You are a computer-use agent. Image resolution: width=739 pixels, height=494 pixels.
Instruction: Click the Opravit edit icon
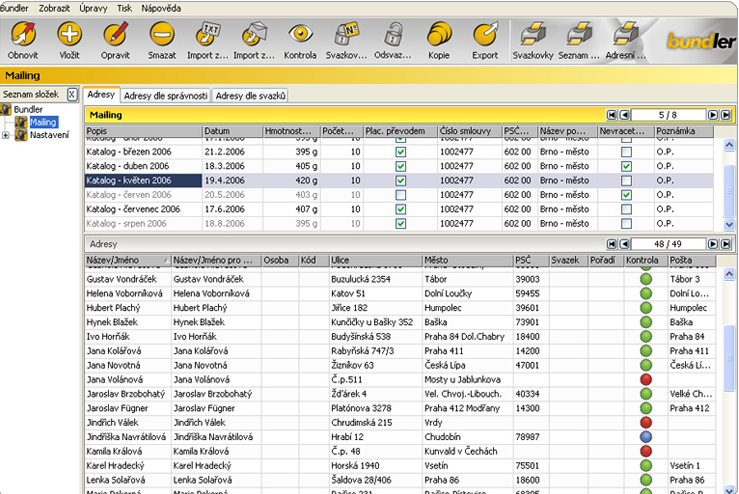point(115,34)
